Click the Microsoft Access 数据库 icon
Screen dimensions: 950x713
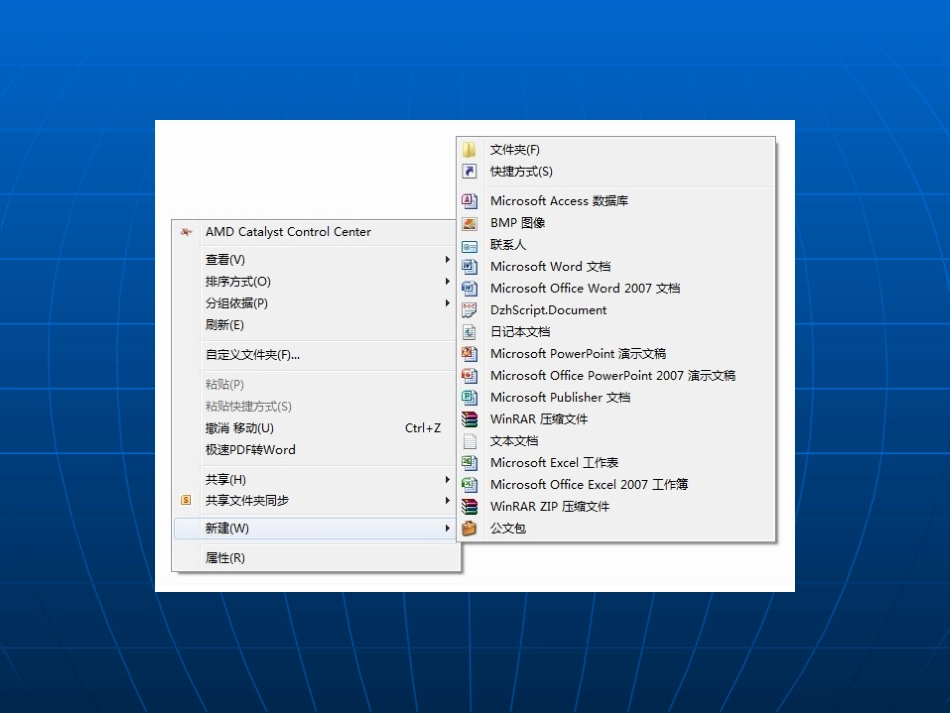[x=469, y=201]
